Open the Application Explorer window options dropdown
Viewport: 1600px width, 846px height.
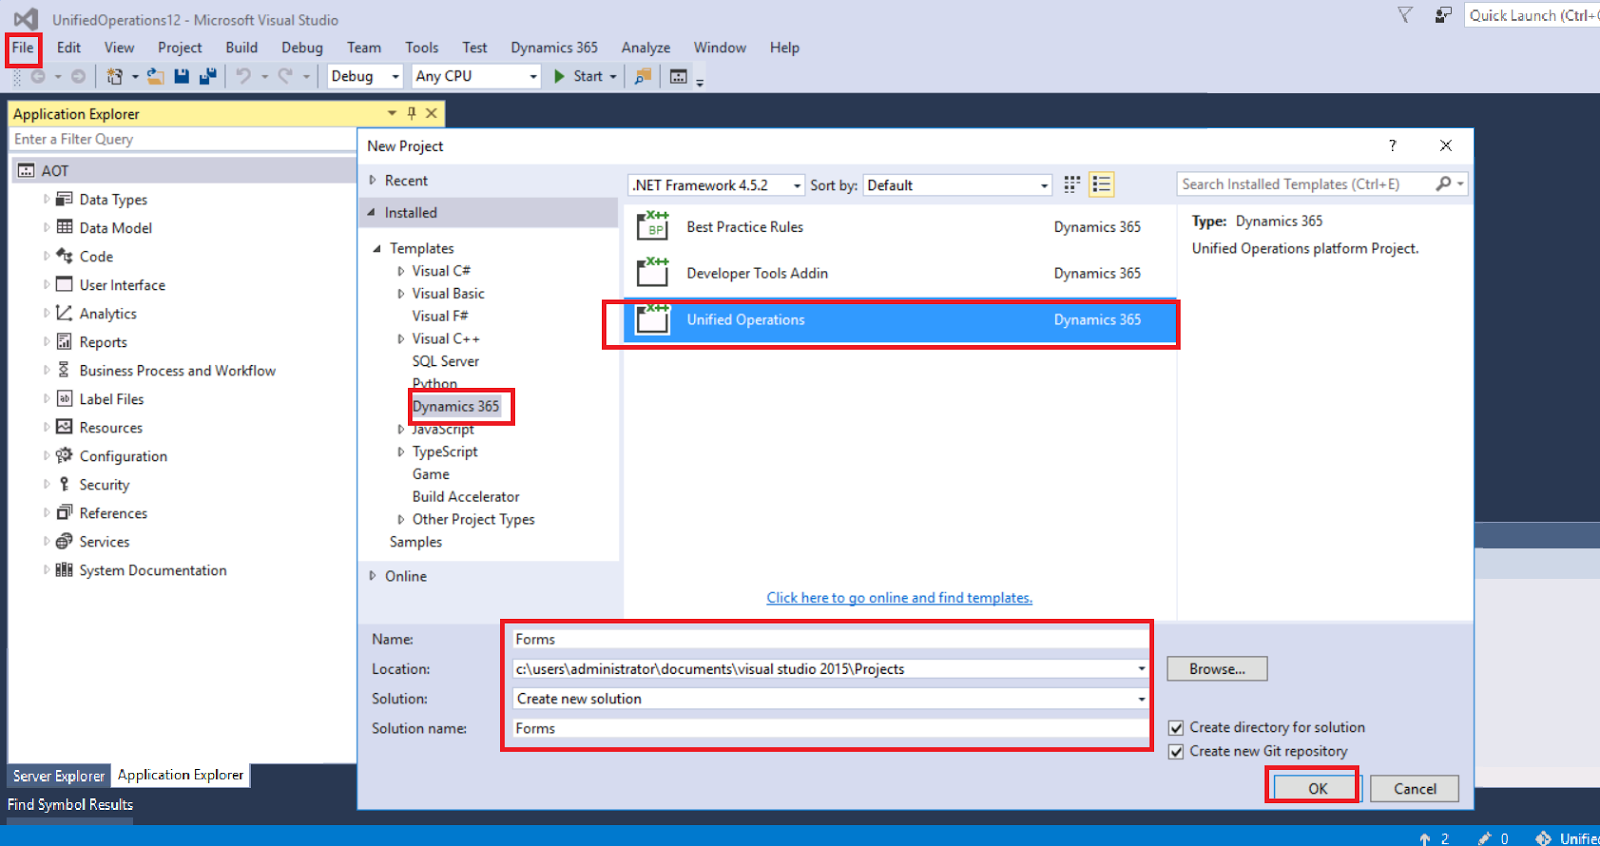coord(392,113)
